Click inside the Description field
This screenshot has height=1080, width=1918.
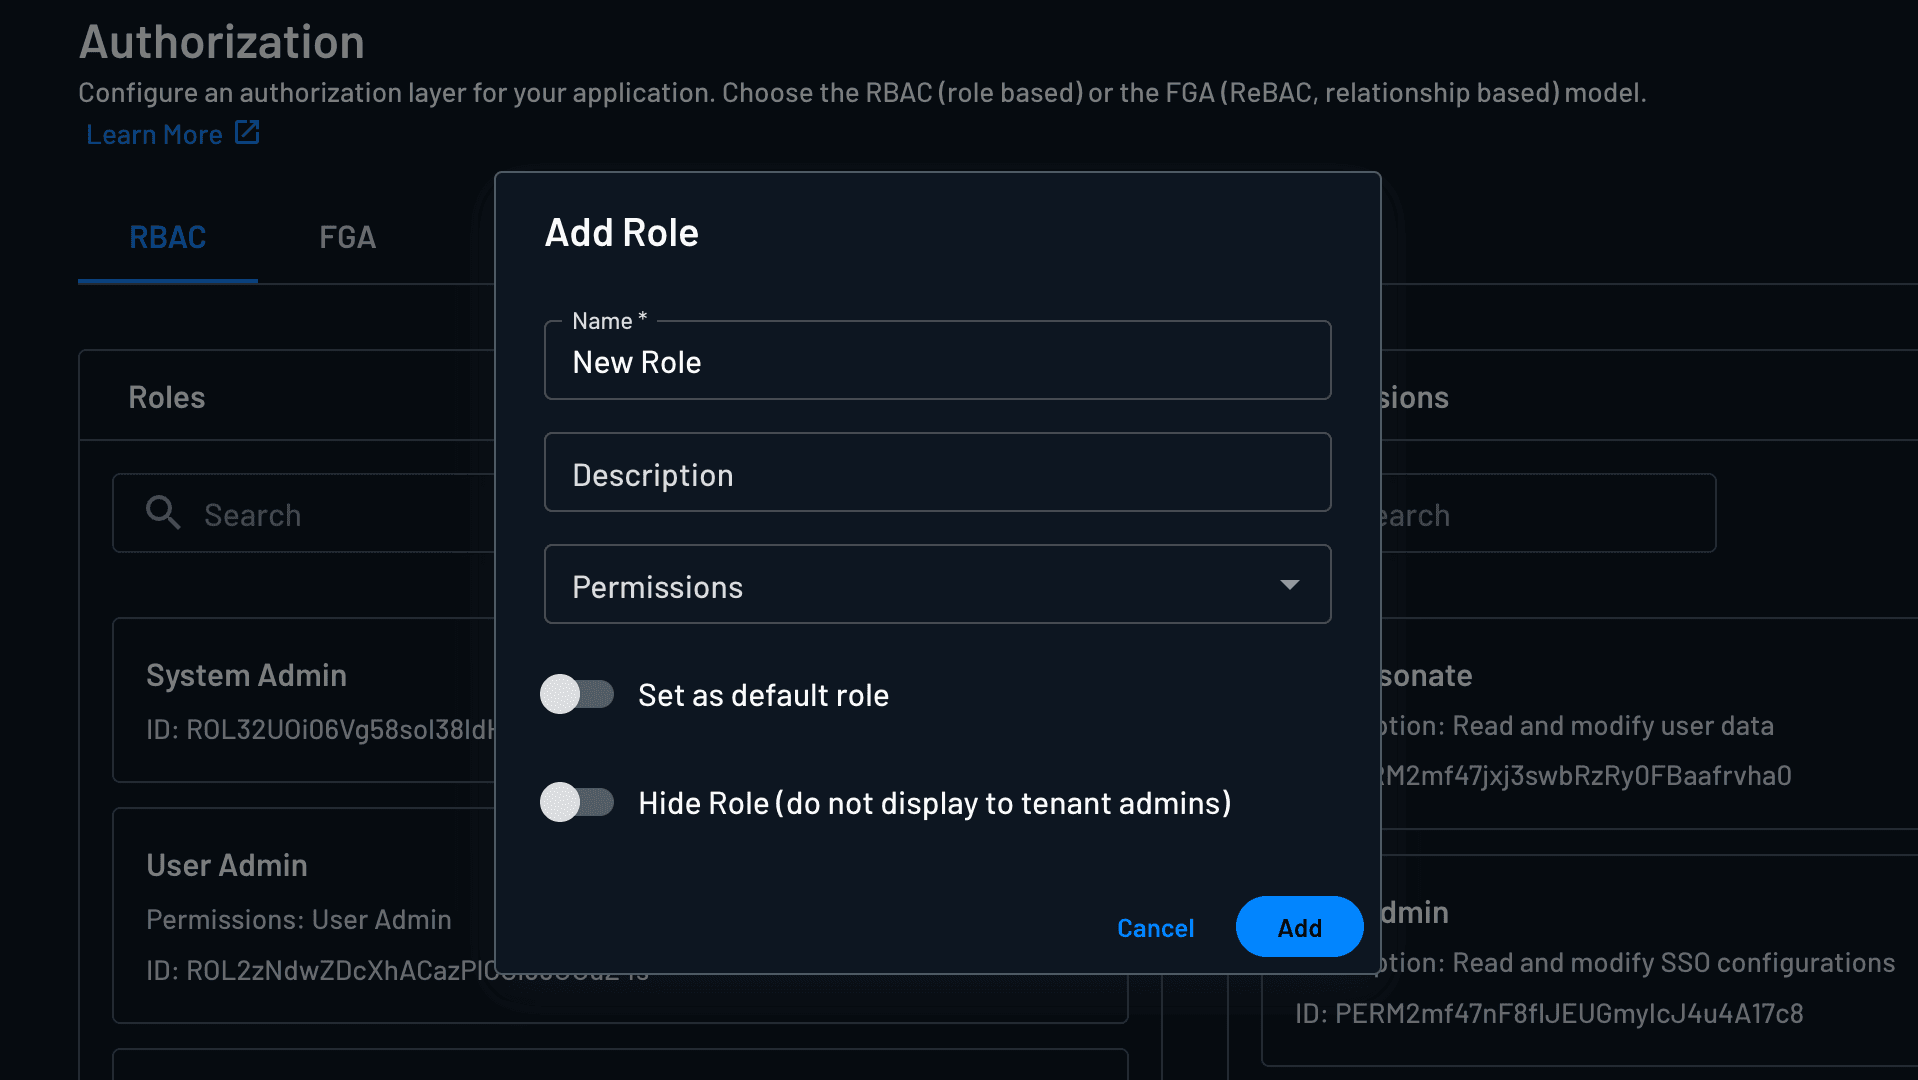936,472
